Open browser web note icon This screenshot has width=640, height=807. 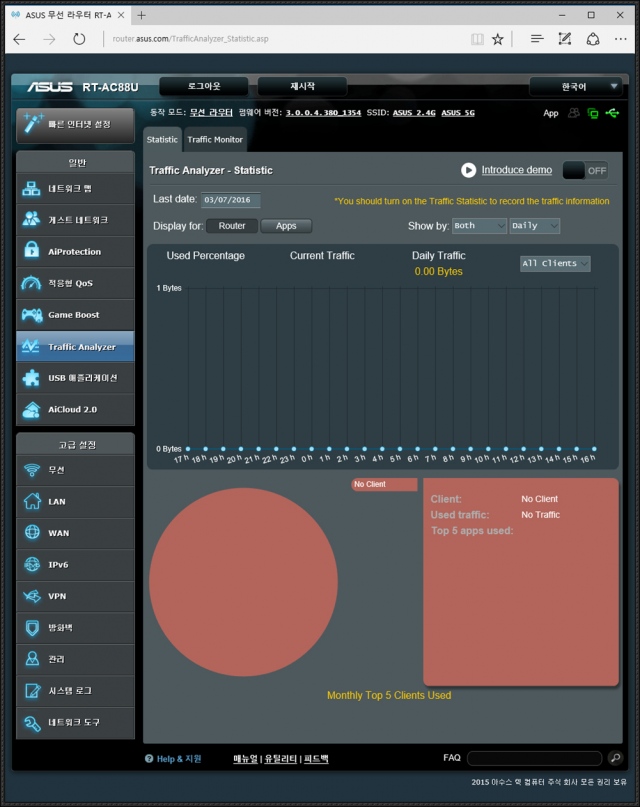564,39
